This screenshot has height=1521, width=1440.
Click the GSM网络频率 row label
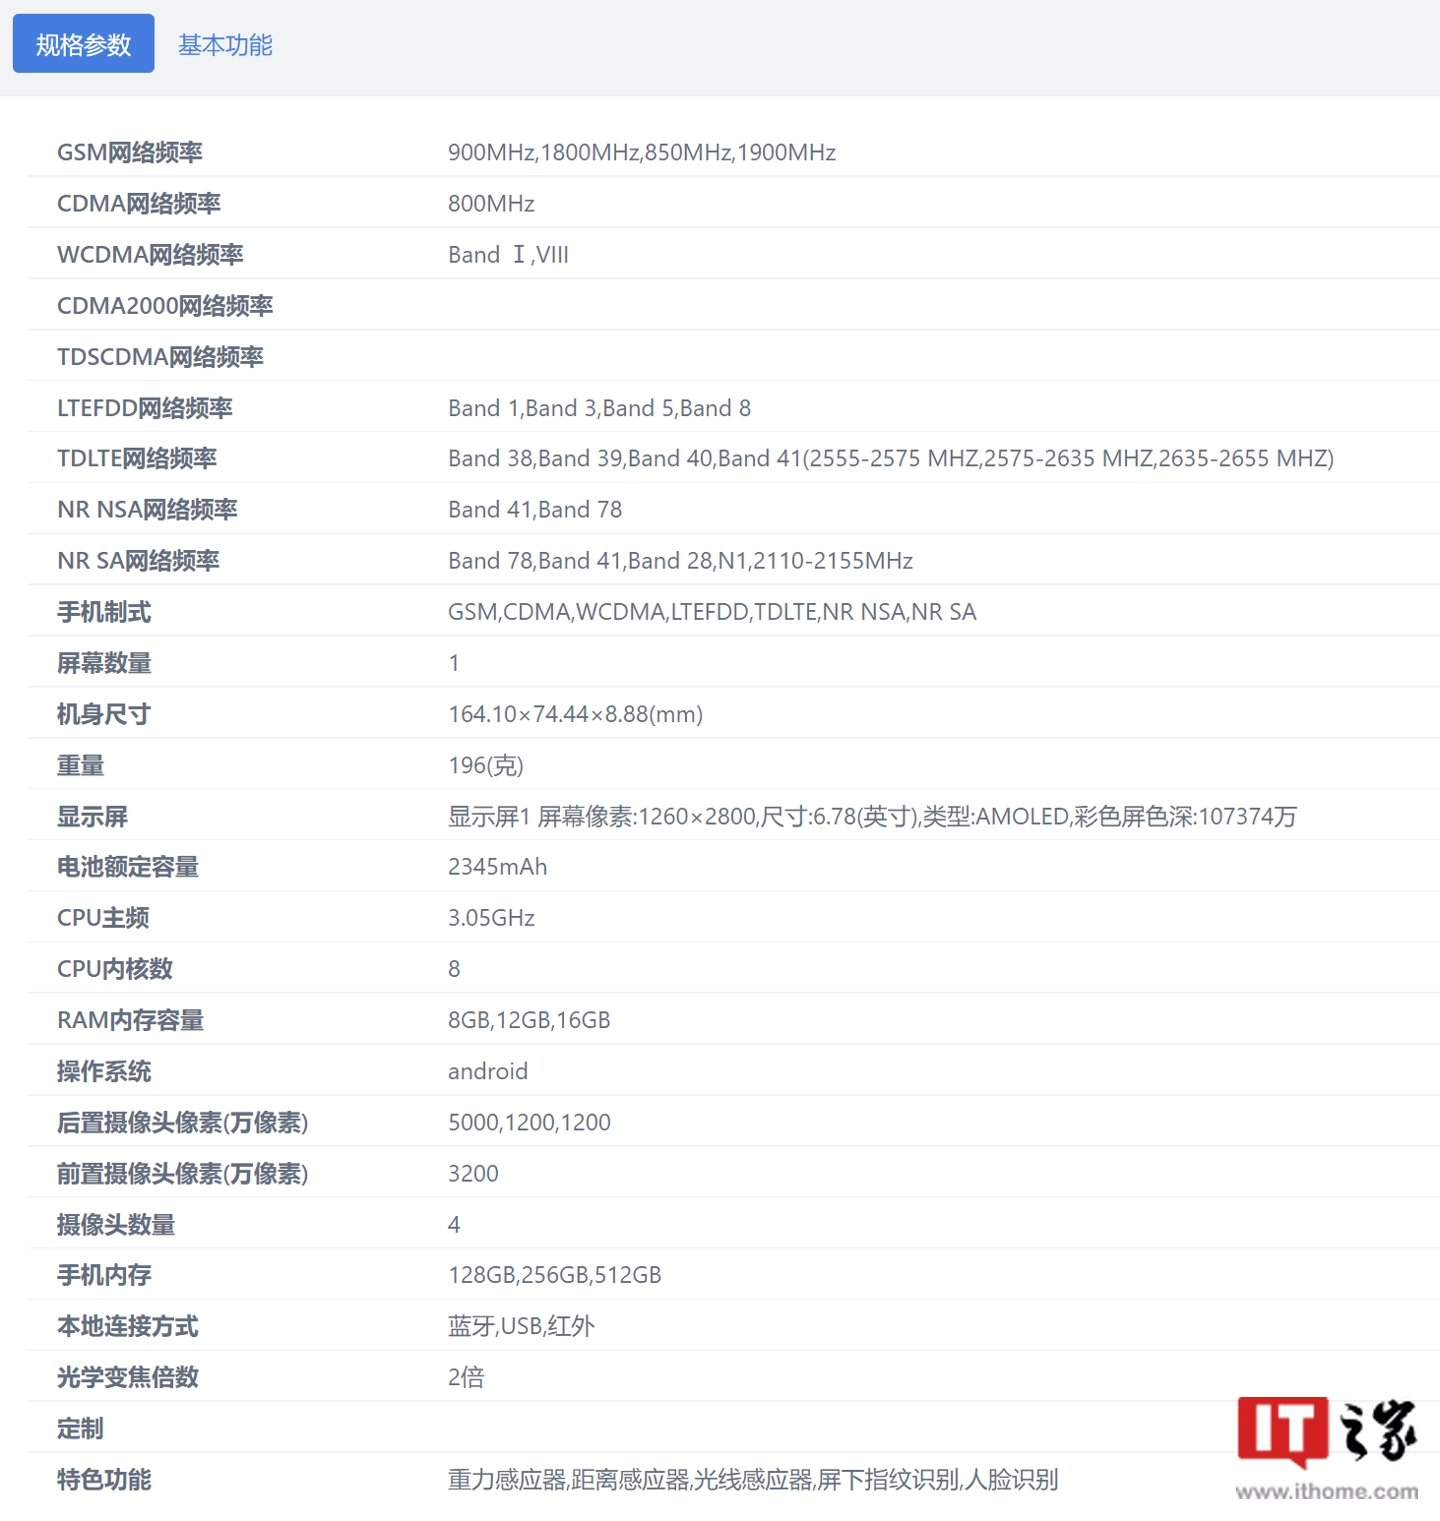(x=130, y=152)
